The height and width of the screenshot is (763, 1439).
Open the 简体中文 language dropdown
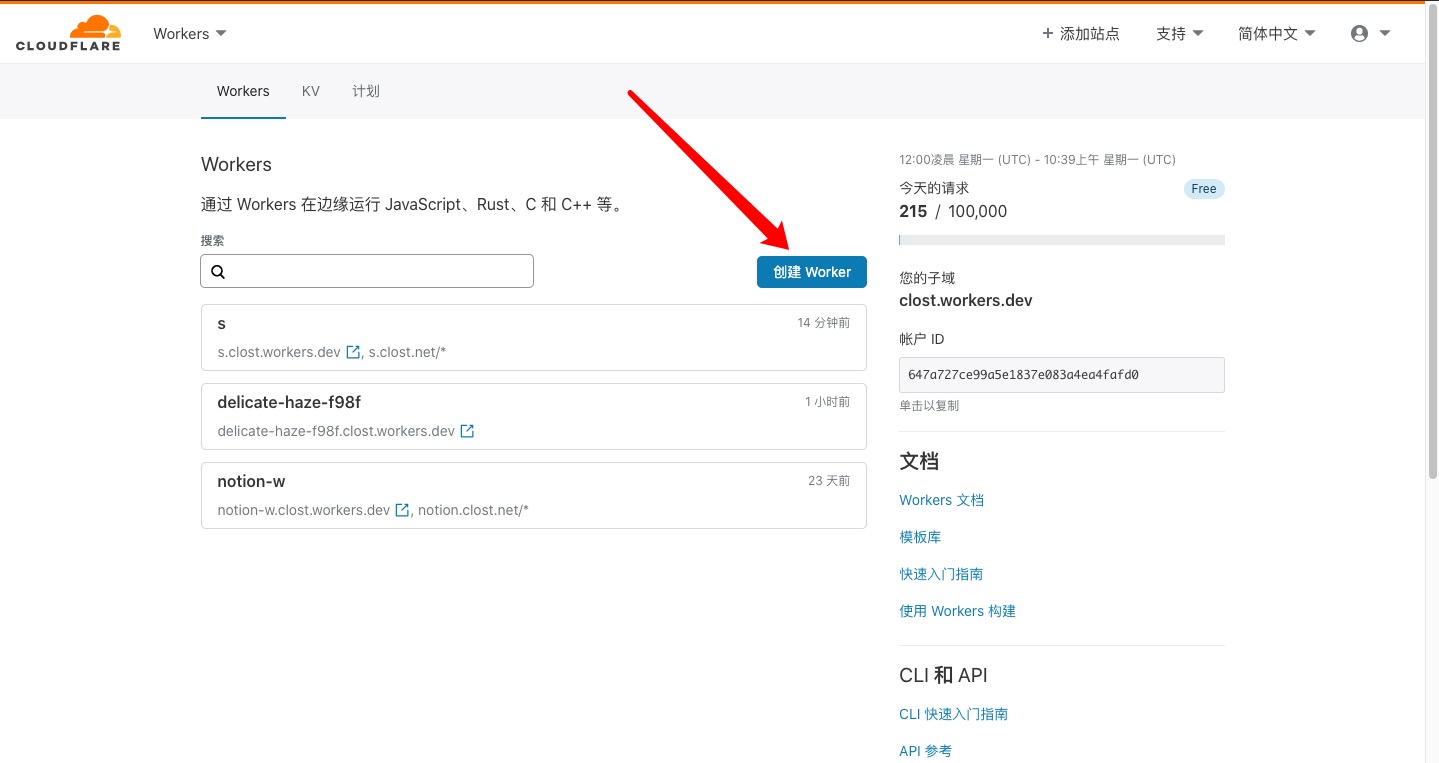[1276, 33]
